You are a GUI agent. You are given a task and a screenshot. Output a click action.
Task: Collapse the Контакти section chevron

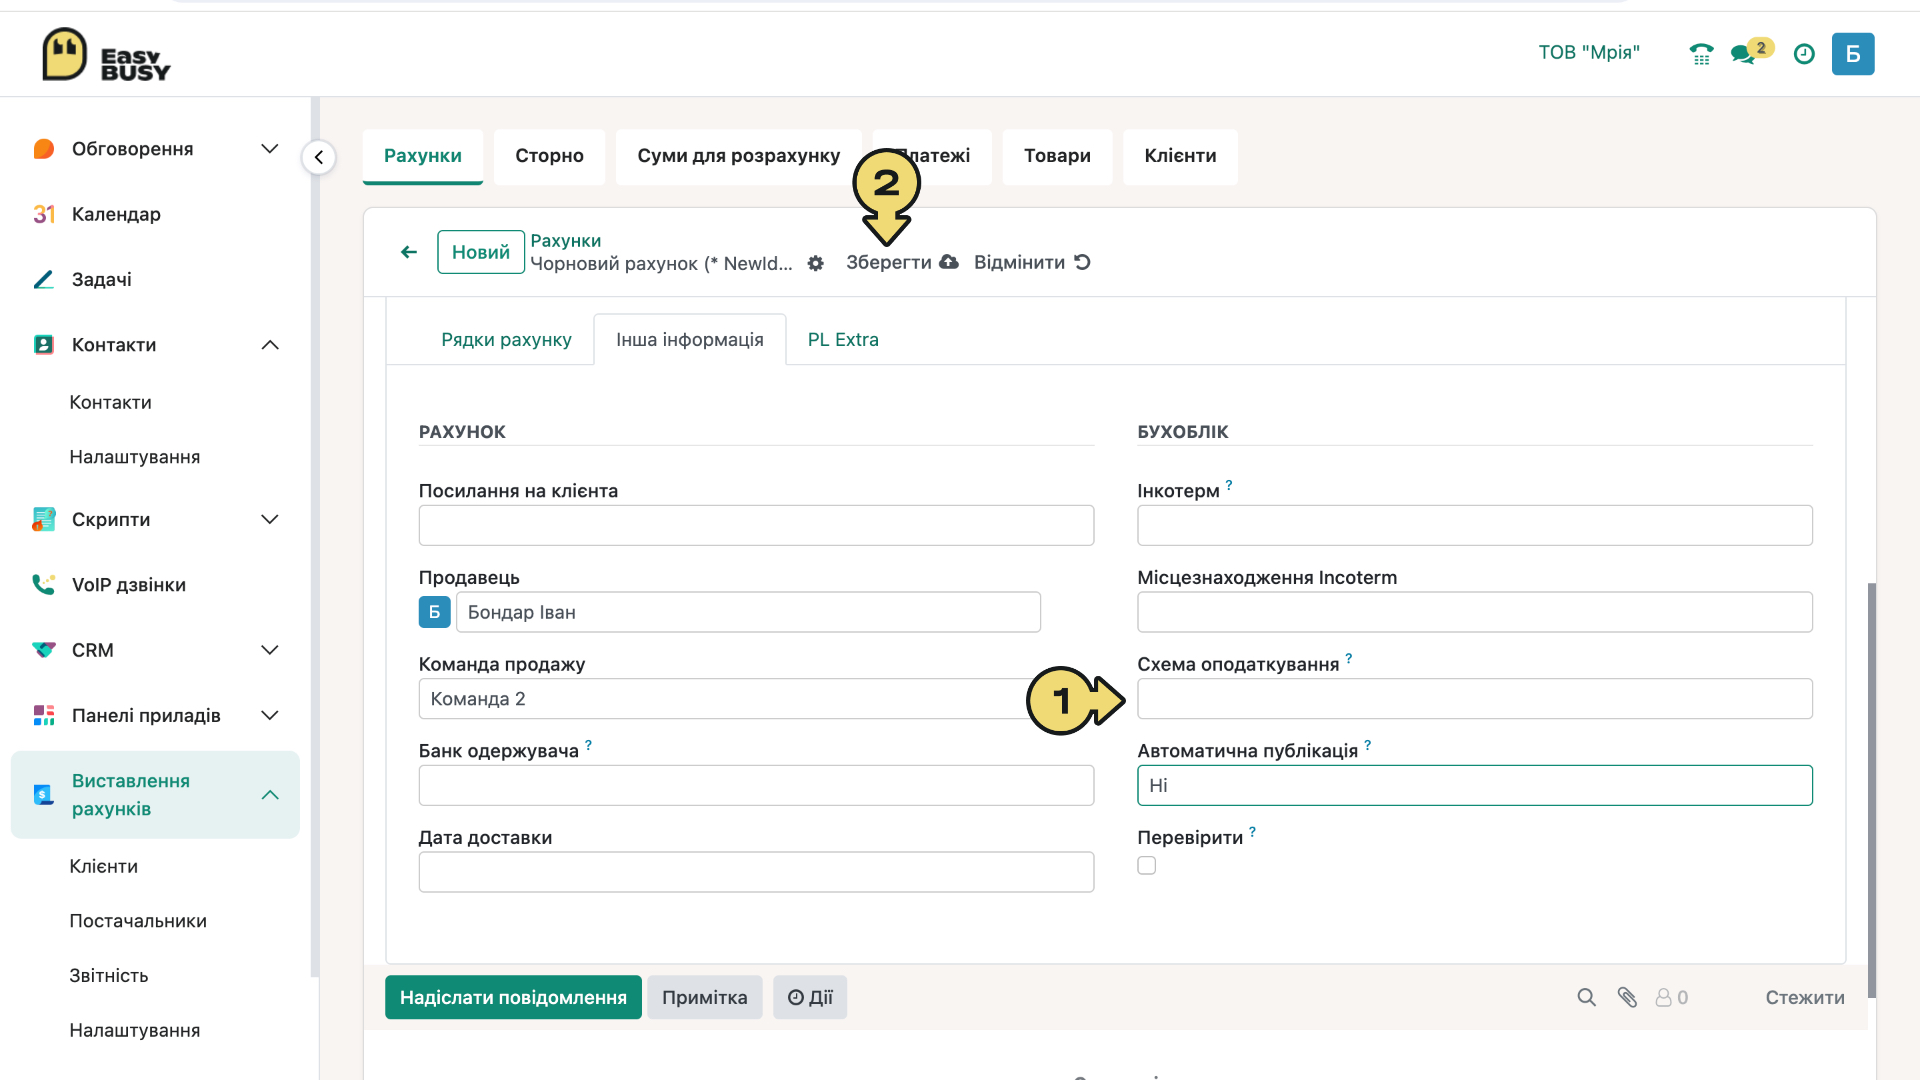[269, 345]
